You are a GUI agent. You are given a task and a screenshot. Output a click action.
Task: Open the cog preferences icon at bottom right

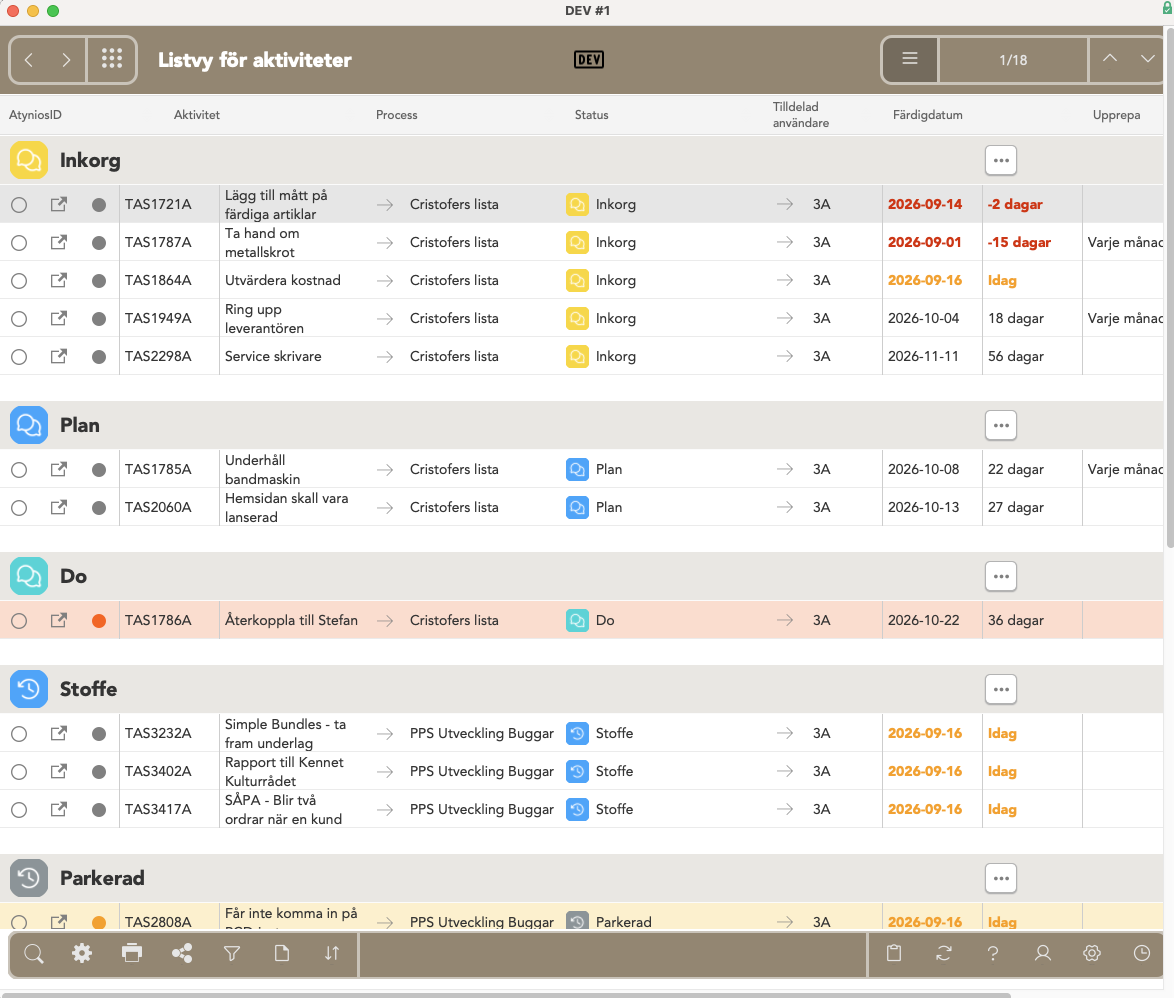[x=1092, y=953]
